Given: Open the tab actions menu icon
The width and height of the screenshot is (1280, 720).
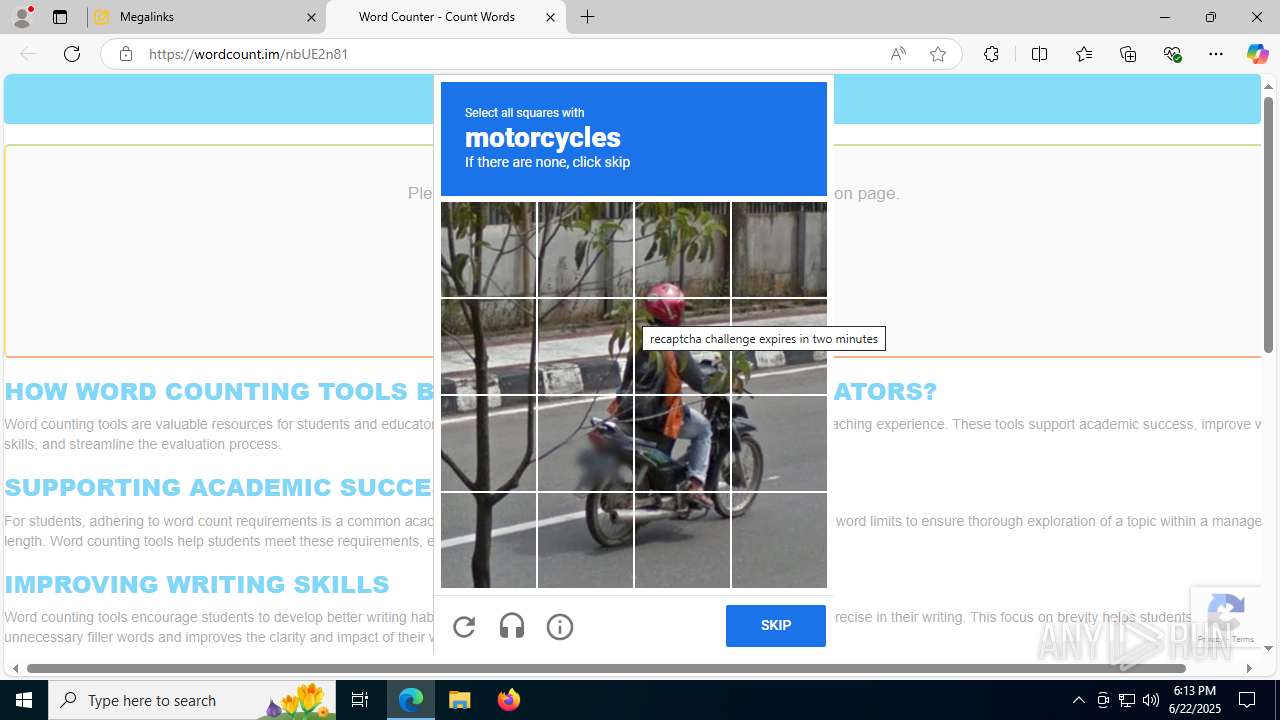Looking at the screenshot, I should (60, 17).
